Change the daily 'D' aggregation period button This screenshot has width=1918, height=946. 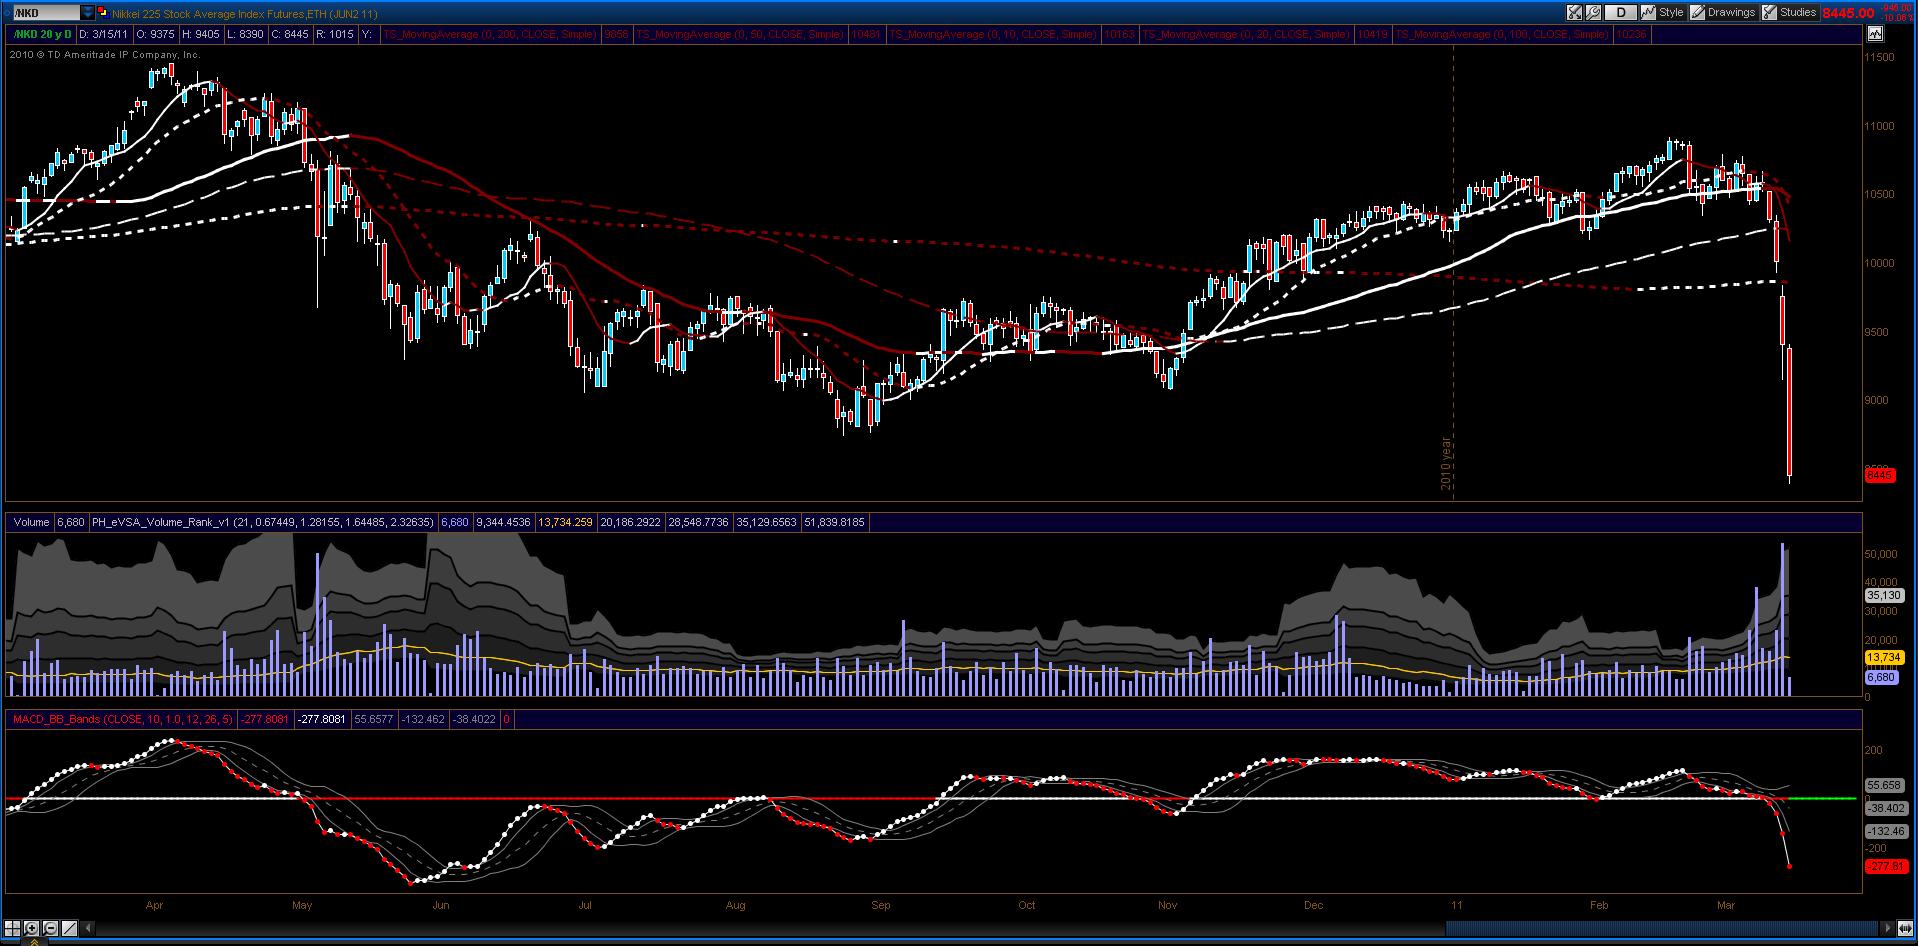1621,13
